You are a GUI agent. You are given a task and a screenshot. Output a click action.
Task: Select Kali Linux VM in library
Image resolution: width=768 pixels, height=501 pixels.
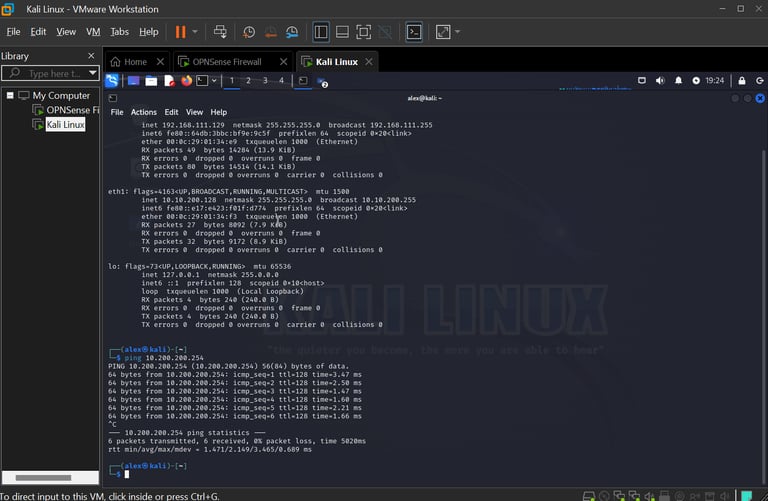point(66,124)
